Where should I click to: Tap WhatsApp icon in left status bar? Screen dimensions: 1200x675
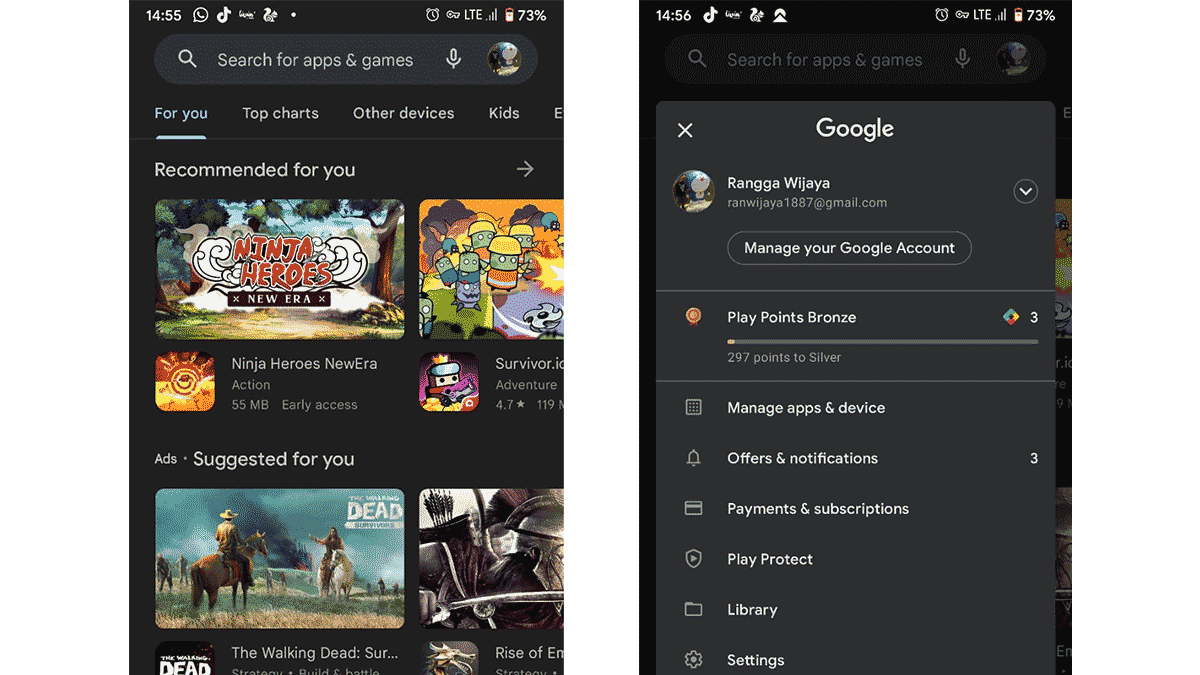pos(201,15)
